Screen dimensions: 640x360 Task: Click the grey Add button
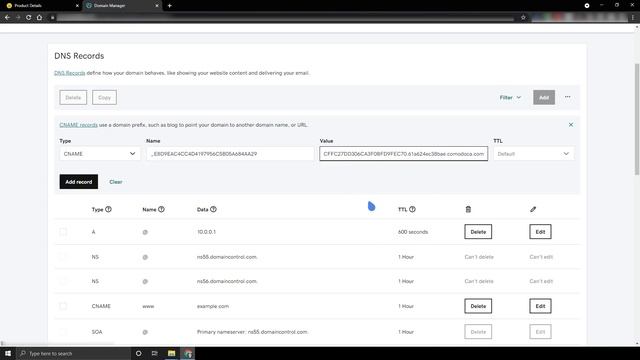[x=544, y=98]
